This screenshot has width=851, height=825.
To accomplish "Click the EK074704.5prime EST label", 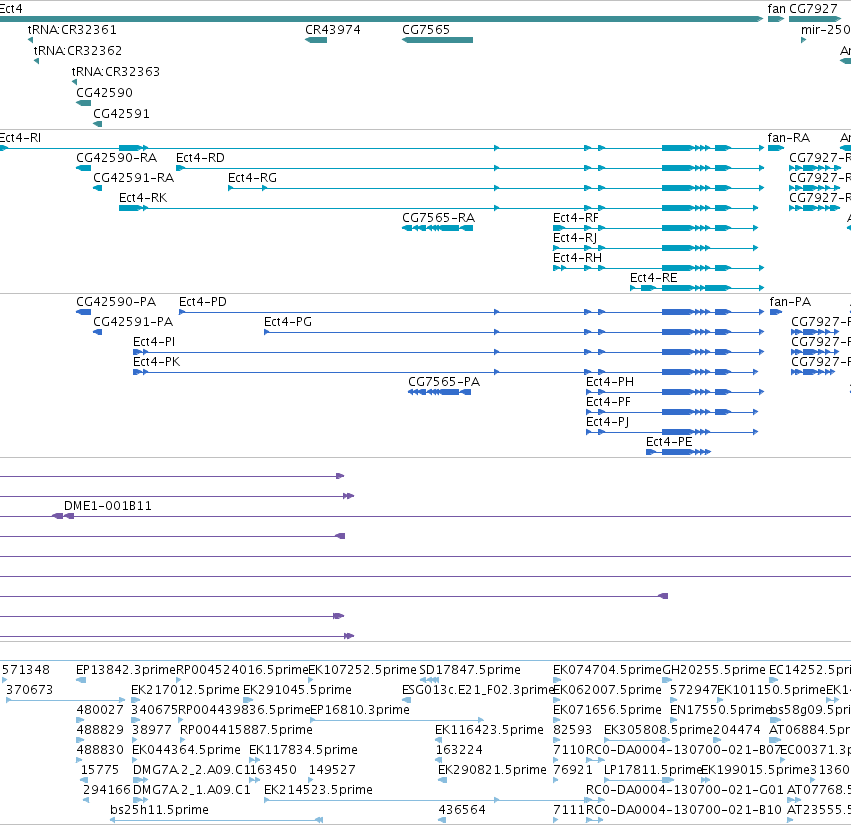I will [607, 670].
